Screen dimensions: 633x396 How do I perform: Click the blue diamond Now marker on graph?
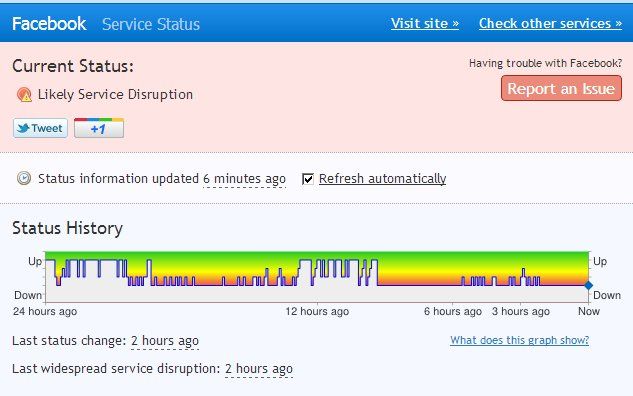coord(589,285)
